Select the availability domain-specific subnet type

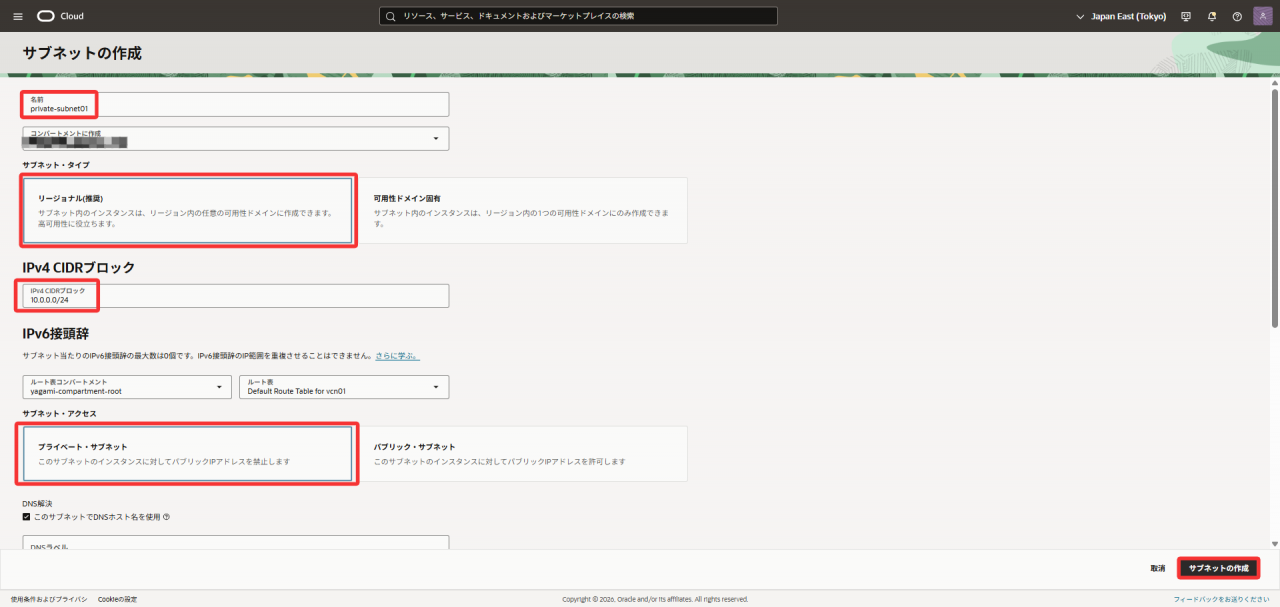(522, 210)
